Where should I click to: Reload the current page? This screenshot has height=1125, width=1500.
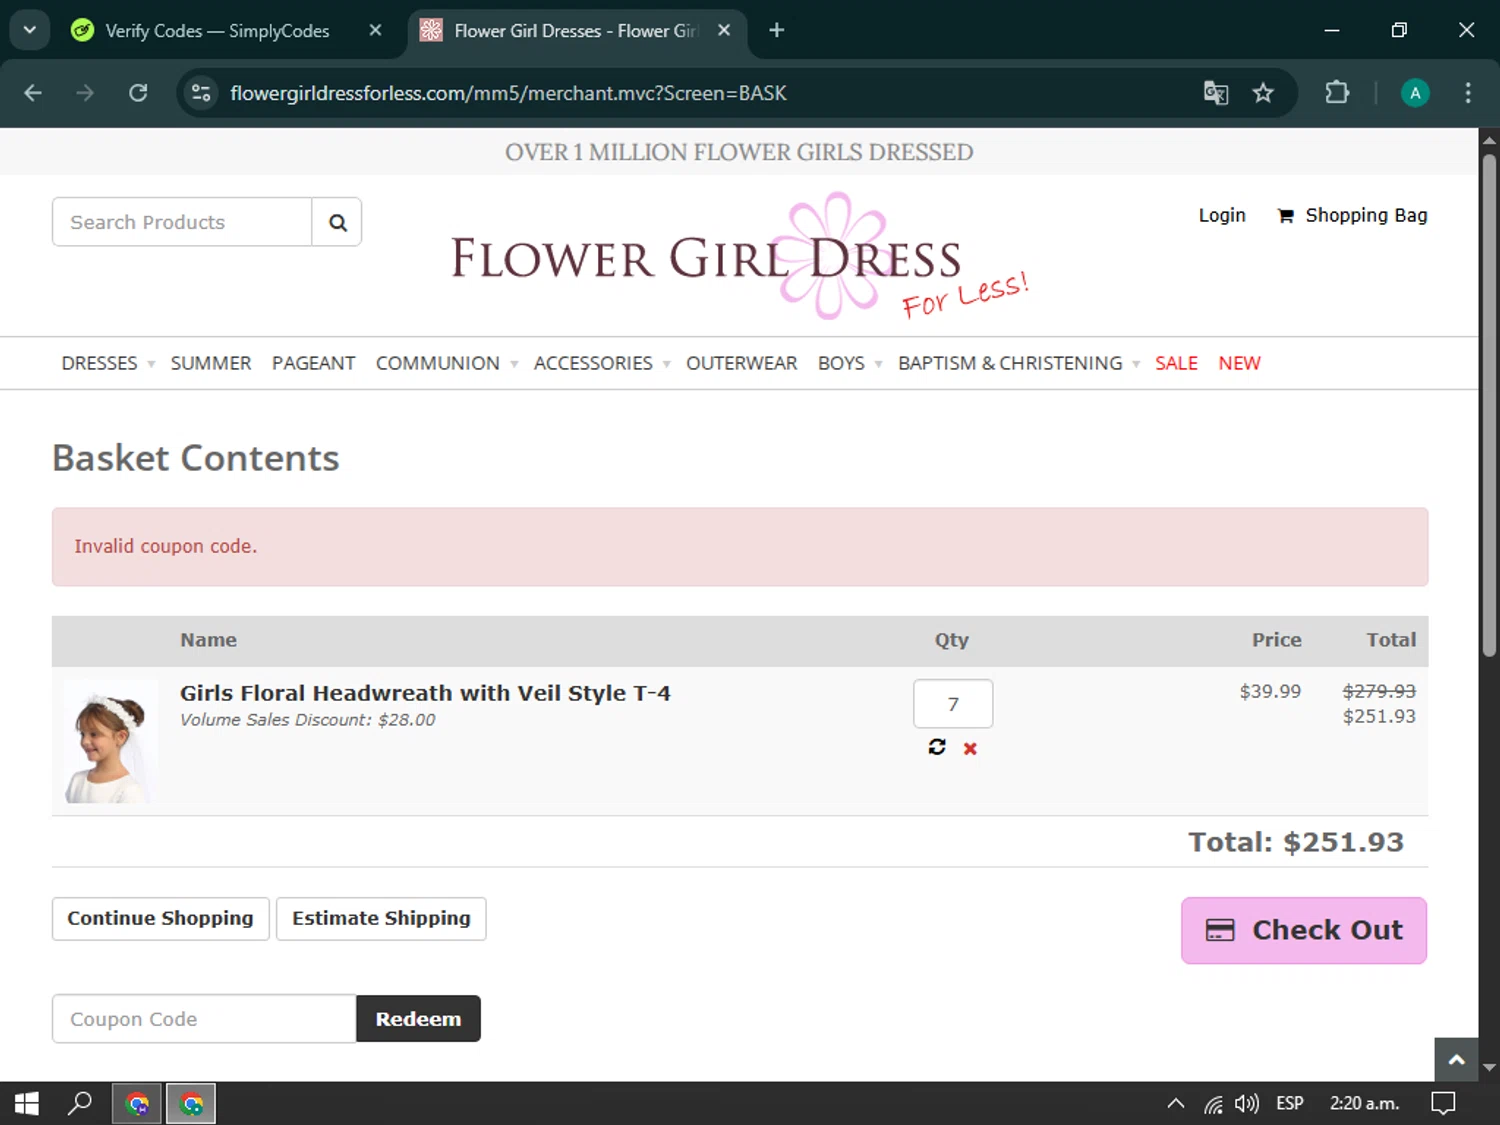point(138,93)
